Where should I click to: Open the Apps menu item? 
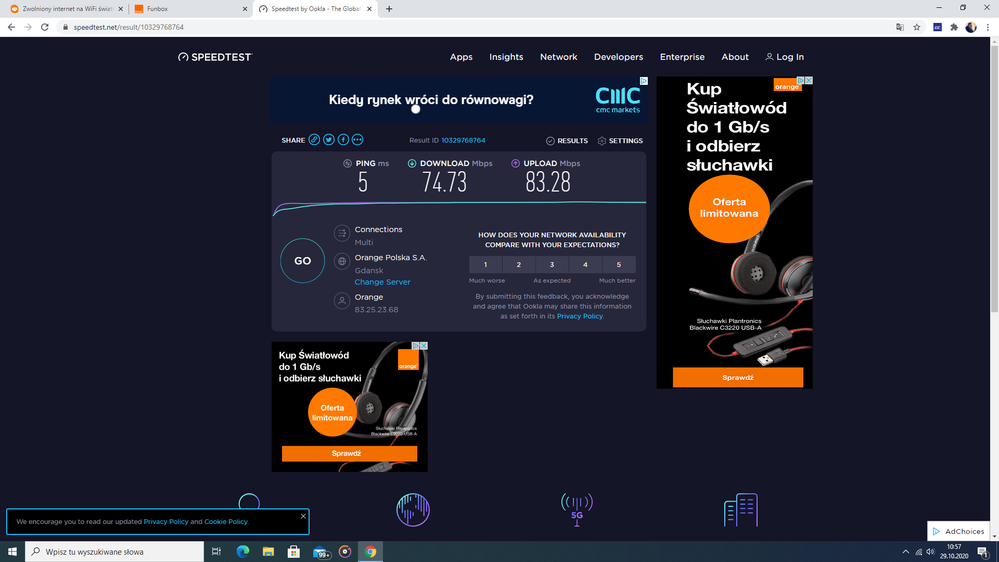click(x=461, y=57)
